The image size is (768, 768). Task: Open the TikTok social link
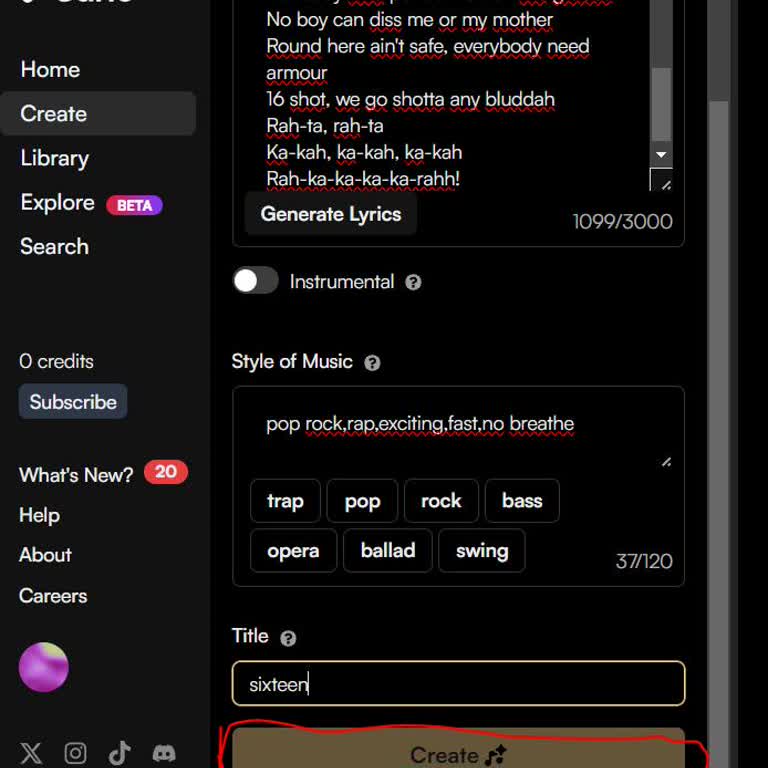pos(120,753)
